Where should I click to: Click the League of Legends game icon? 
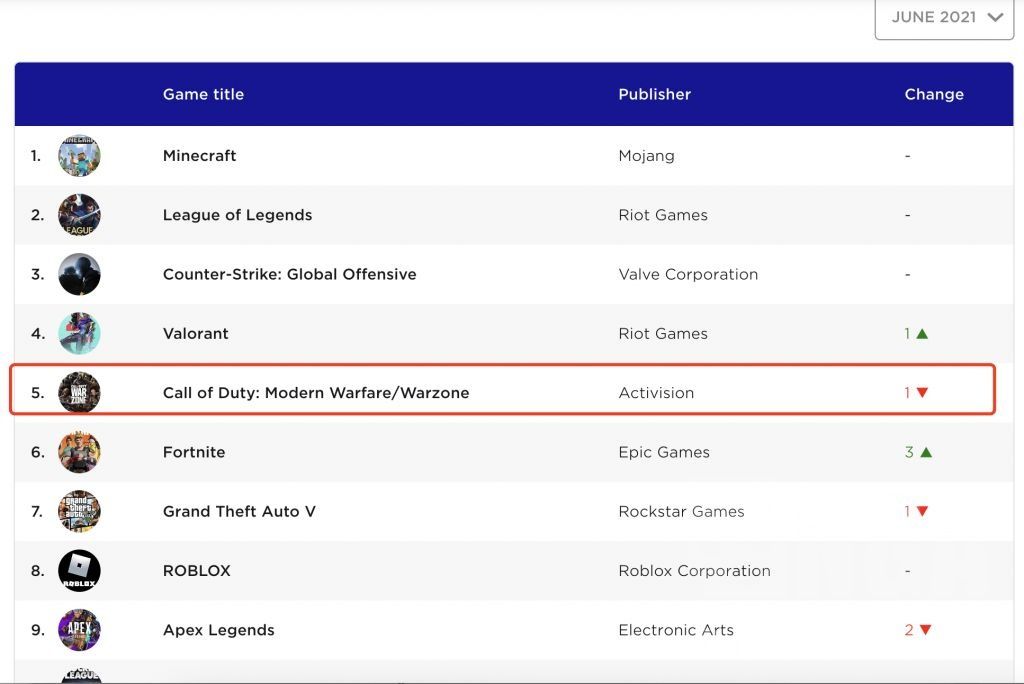point(79,215)
